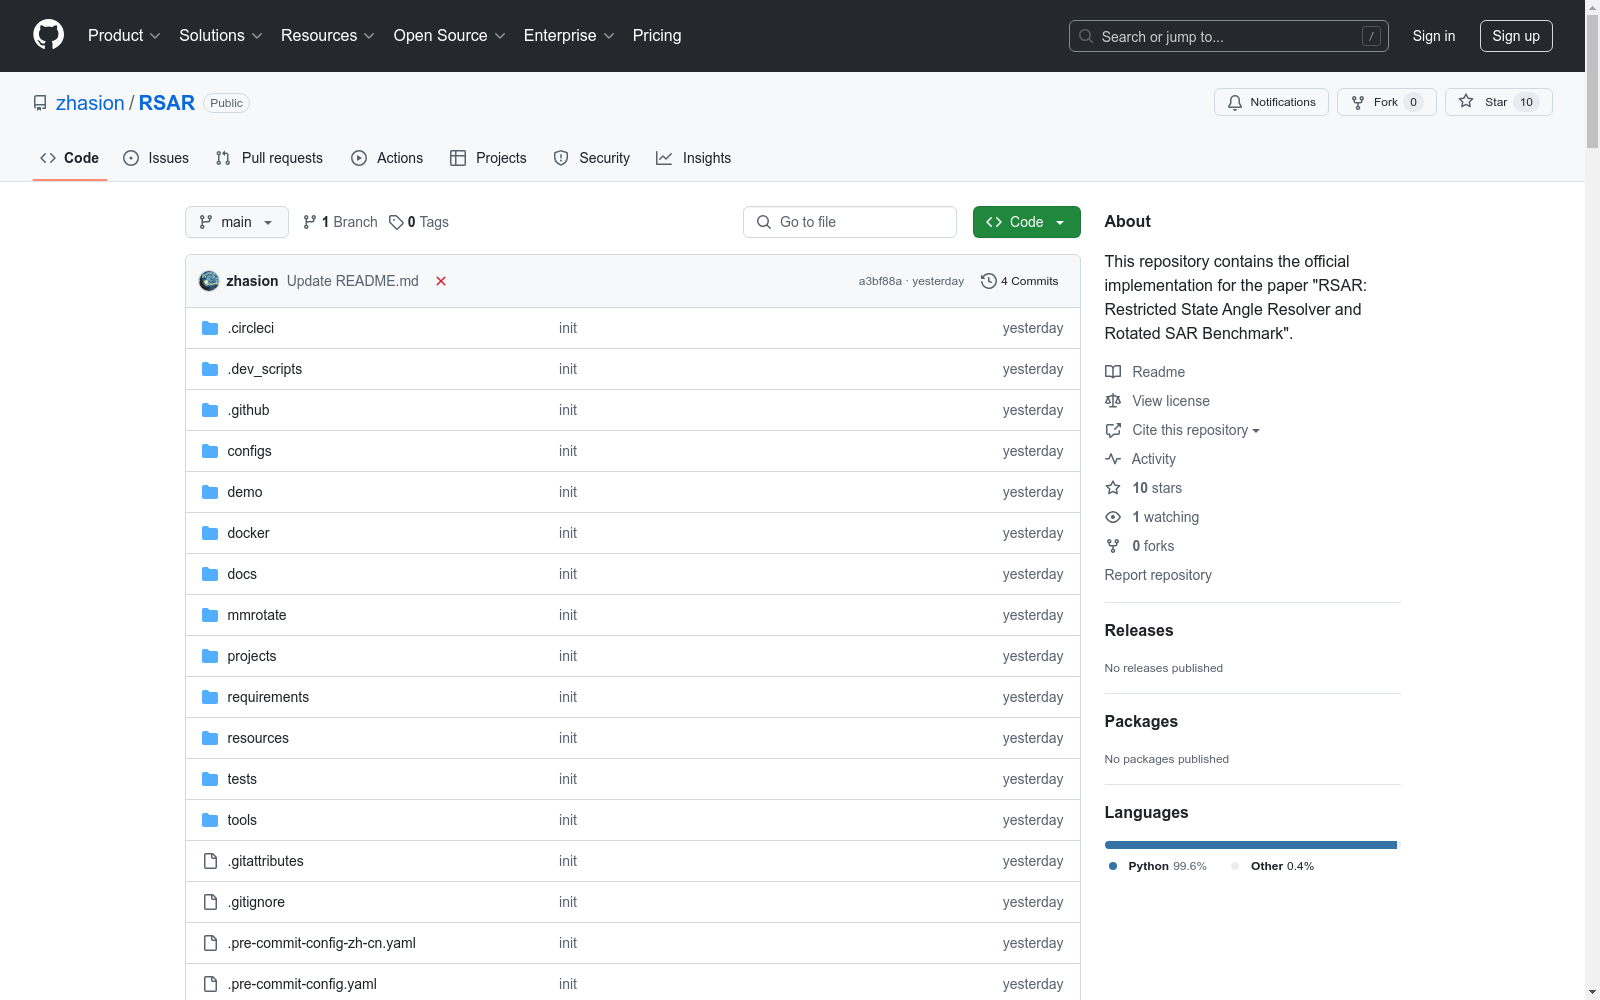Switch to the Pull requests tab
This screenshot has width=1600, height=1000.
(x=269, y=158)
